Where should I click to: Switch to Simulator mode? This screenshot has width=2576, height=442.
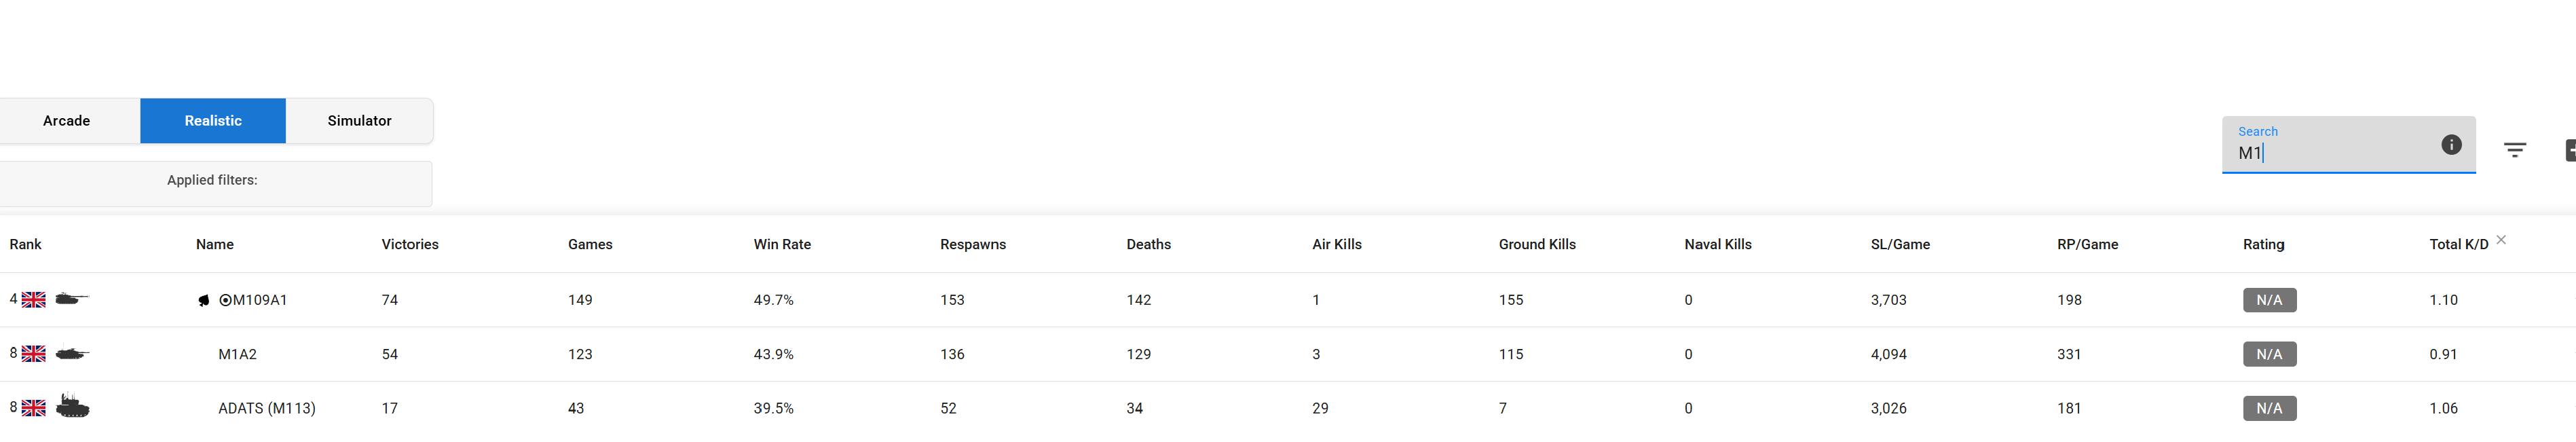(360, 121)
